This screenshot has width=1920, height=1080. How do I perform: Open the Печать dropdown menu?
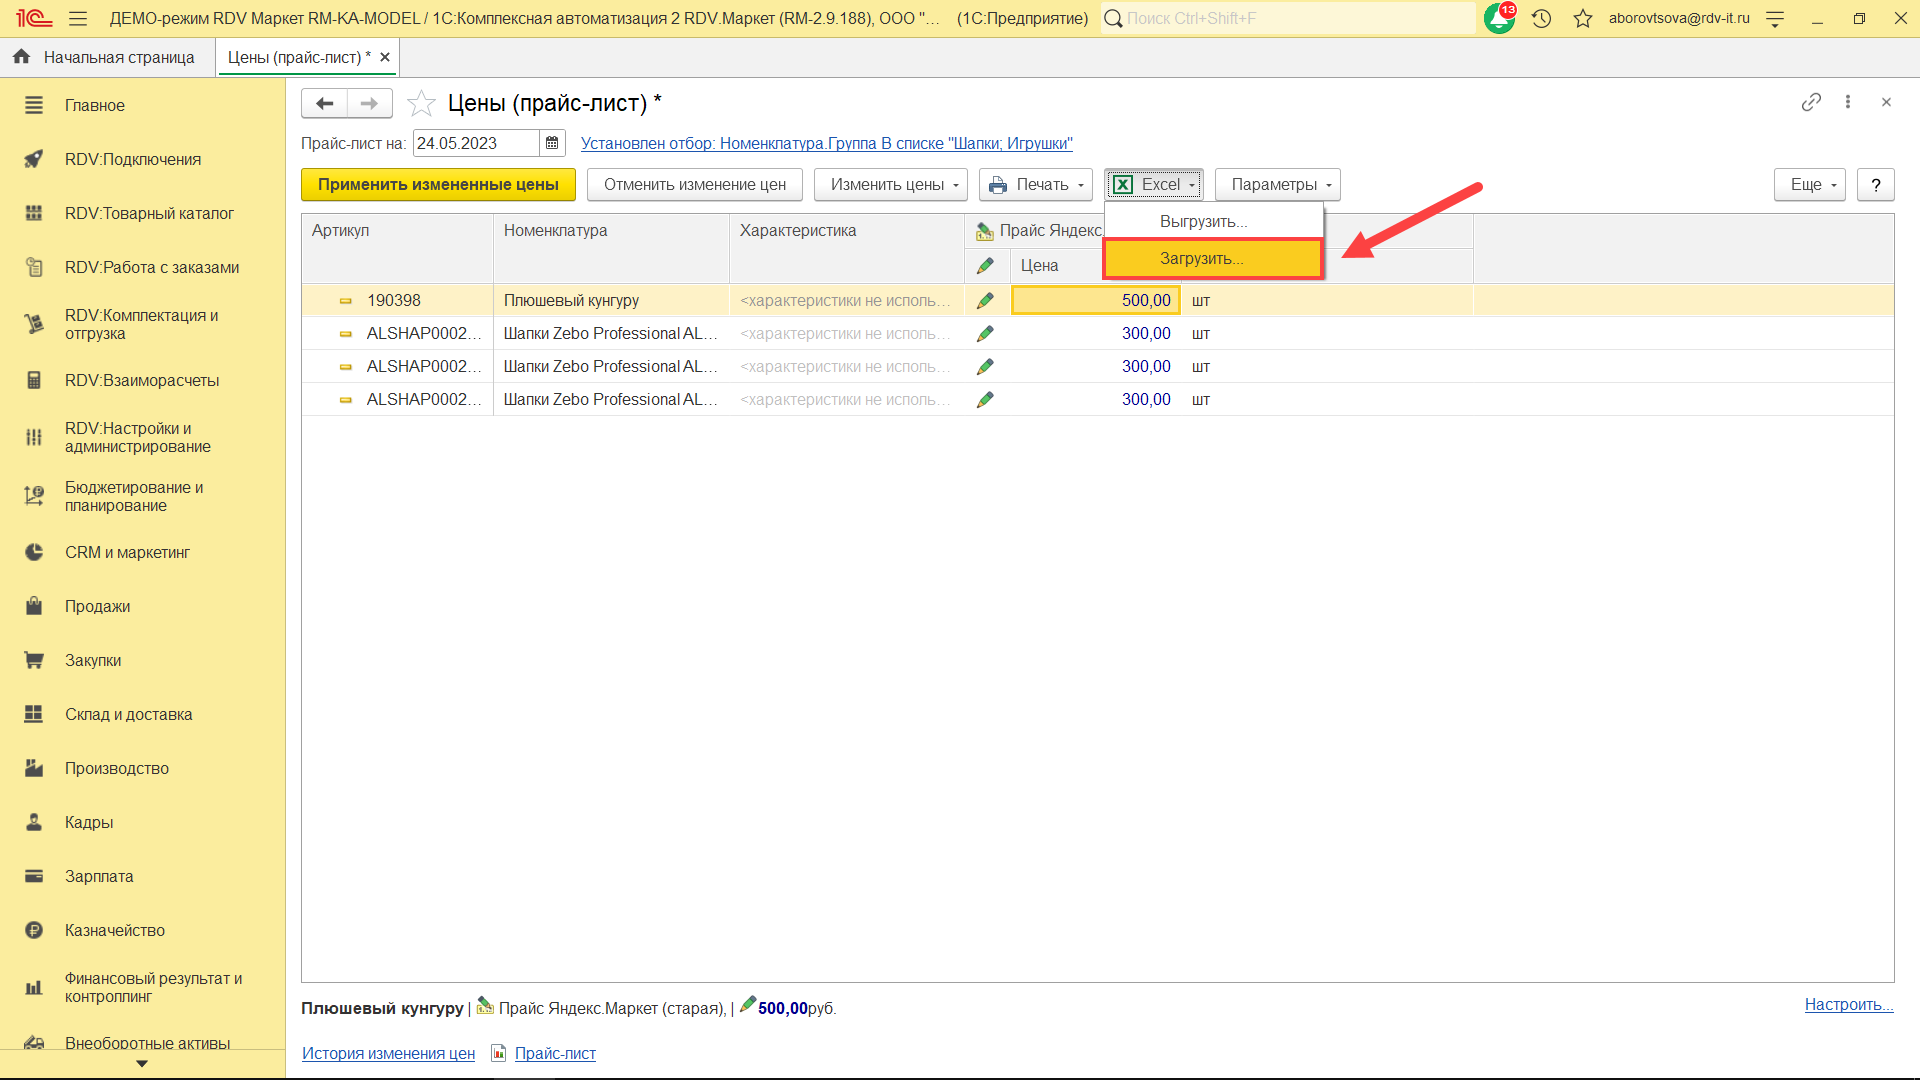coord(1035,185)
